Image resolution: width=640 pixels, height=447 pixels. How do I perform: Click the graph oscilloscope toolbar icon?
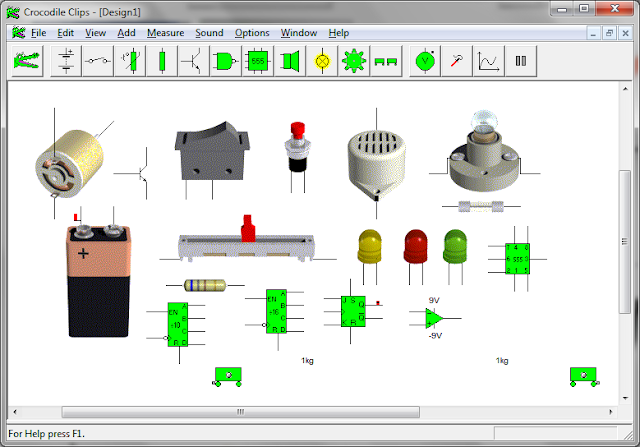pos(489,61)
